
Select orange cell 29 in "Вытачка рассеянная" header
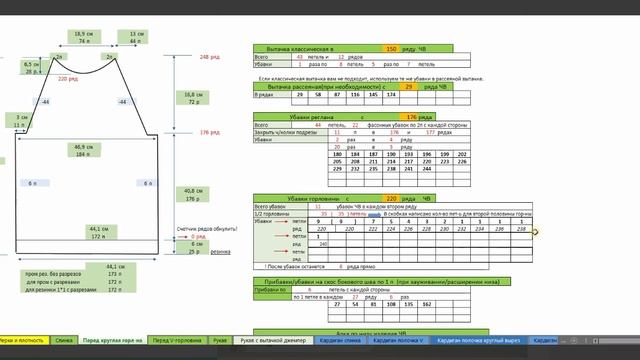(409, 87)
